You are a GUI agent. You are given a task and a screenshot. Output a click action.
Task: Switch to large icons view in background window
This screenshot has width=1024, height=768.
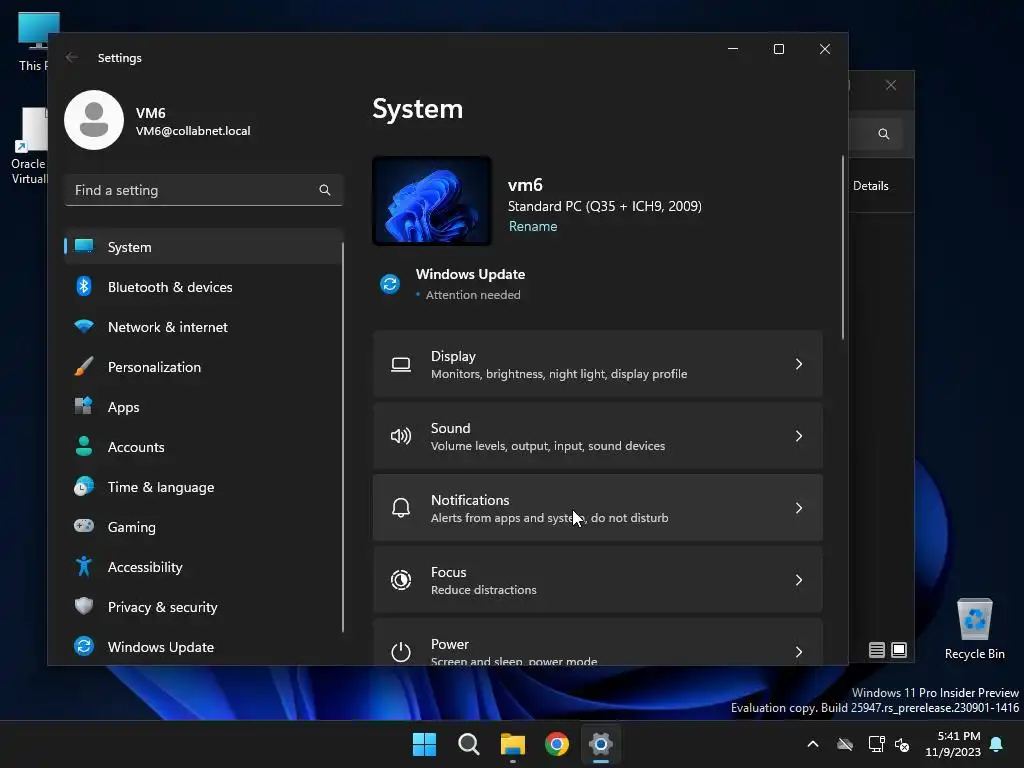(899, 650)
